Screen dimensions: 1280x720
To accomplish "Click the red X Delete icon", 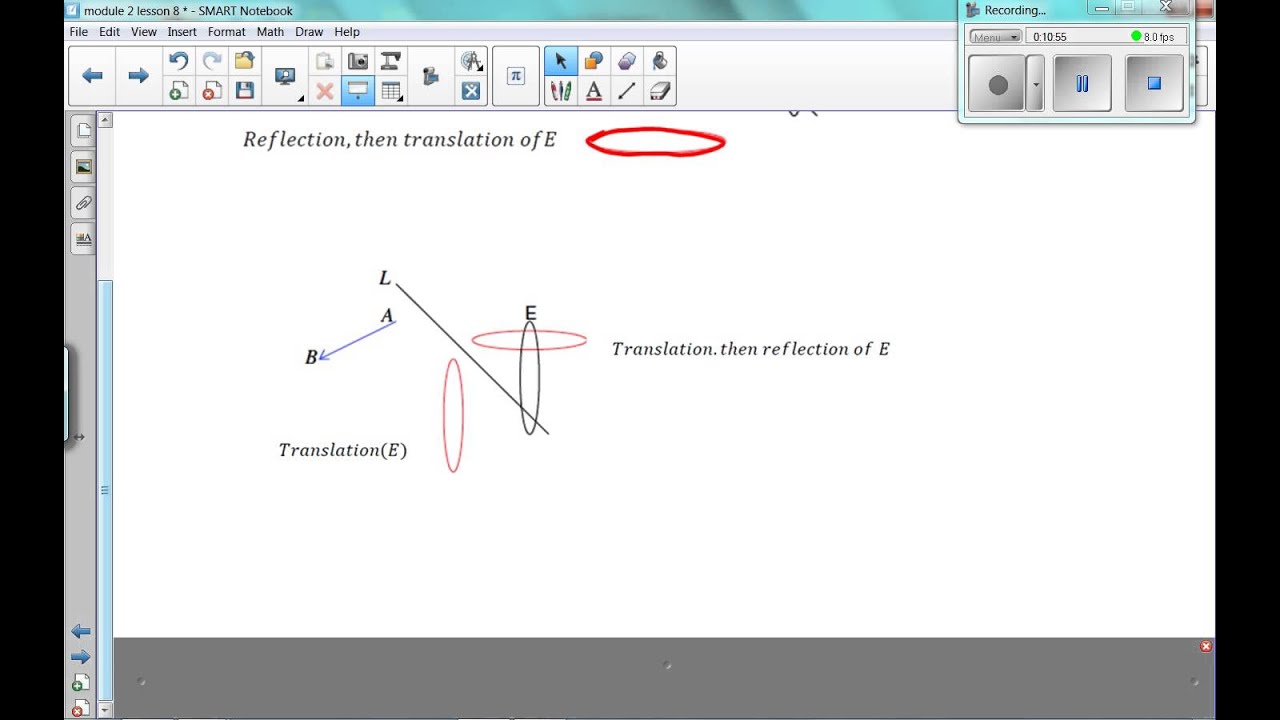I will point(324,91).
